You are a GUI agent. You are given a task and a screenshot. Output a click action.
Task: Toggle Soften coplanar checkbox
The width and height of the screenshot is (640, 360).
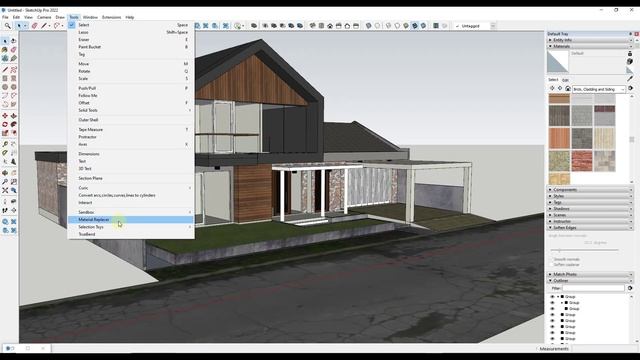551,265
